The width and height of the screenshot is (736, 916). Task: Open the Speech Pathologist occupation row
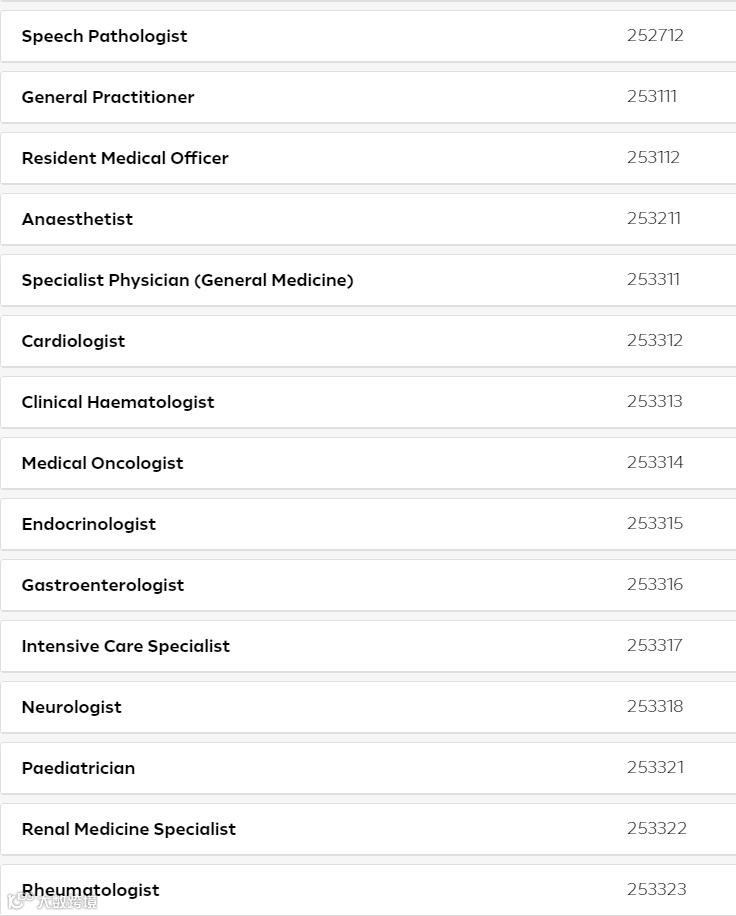pyautogui.click(x=105, y=36)
